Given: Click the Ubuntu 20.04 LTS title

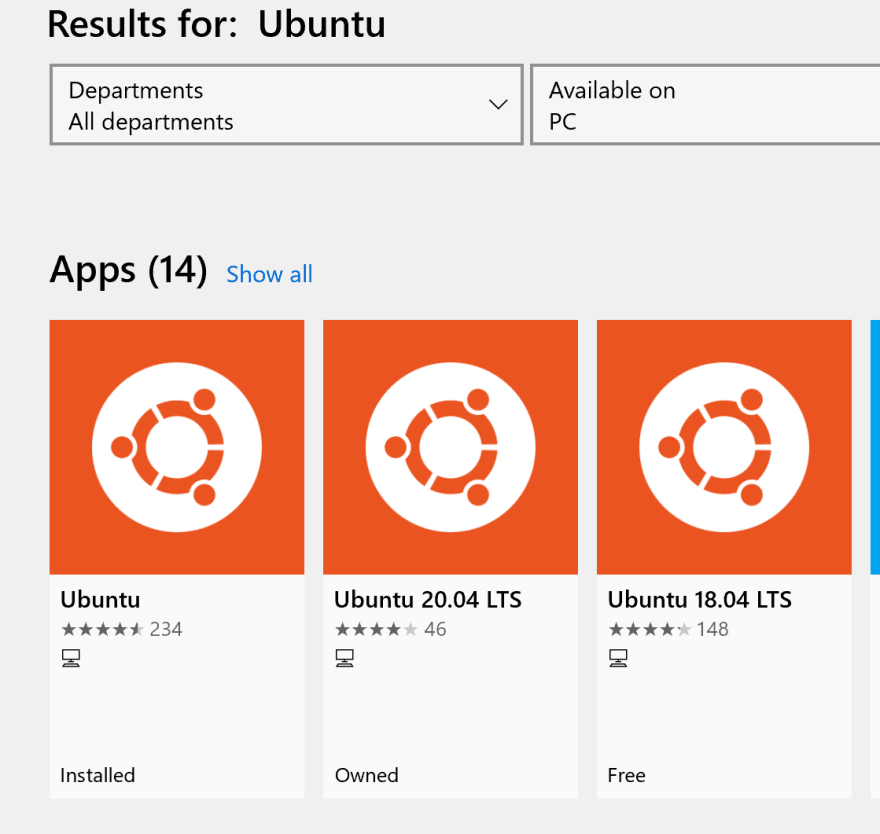Looking at the screenshot, I should 428,599.
